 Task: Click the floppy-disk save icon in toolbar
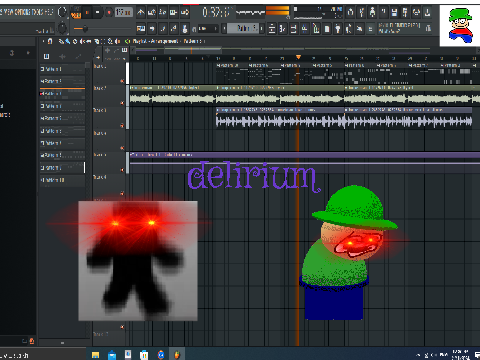394,13
